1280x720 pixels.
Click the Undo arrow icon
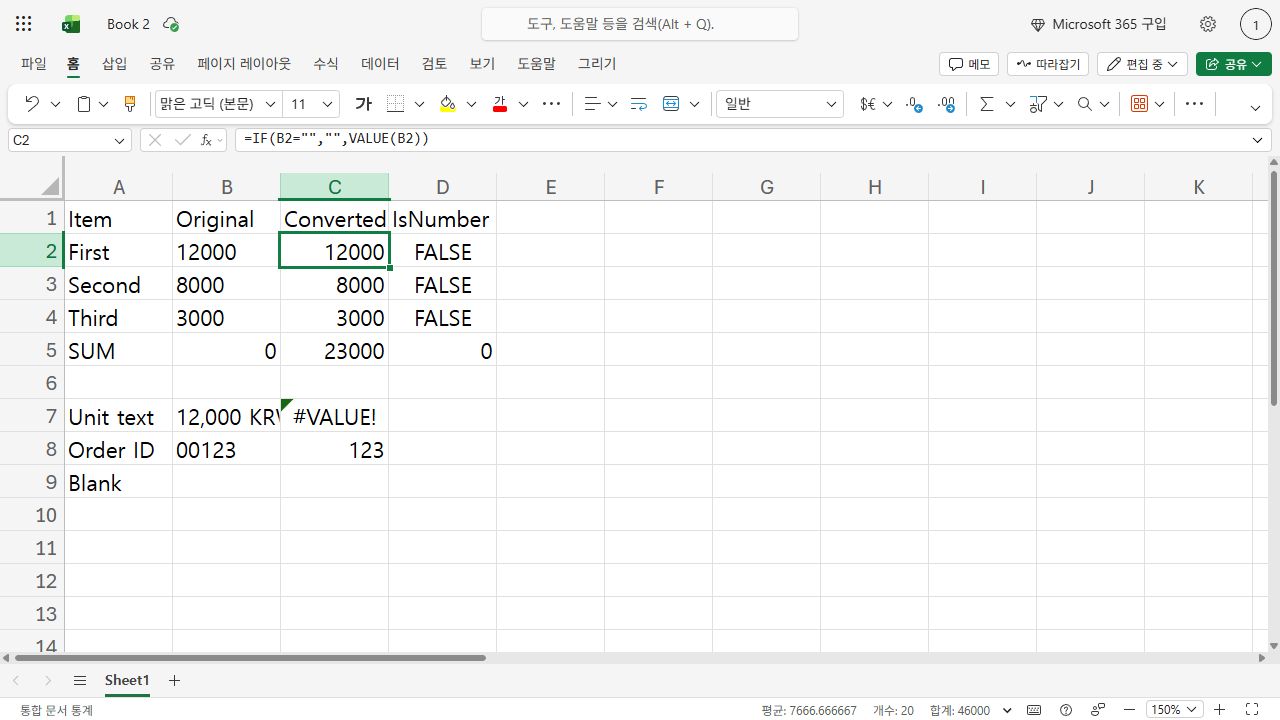pos(32,104)
